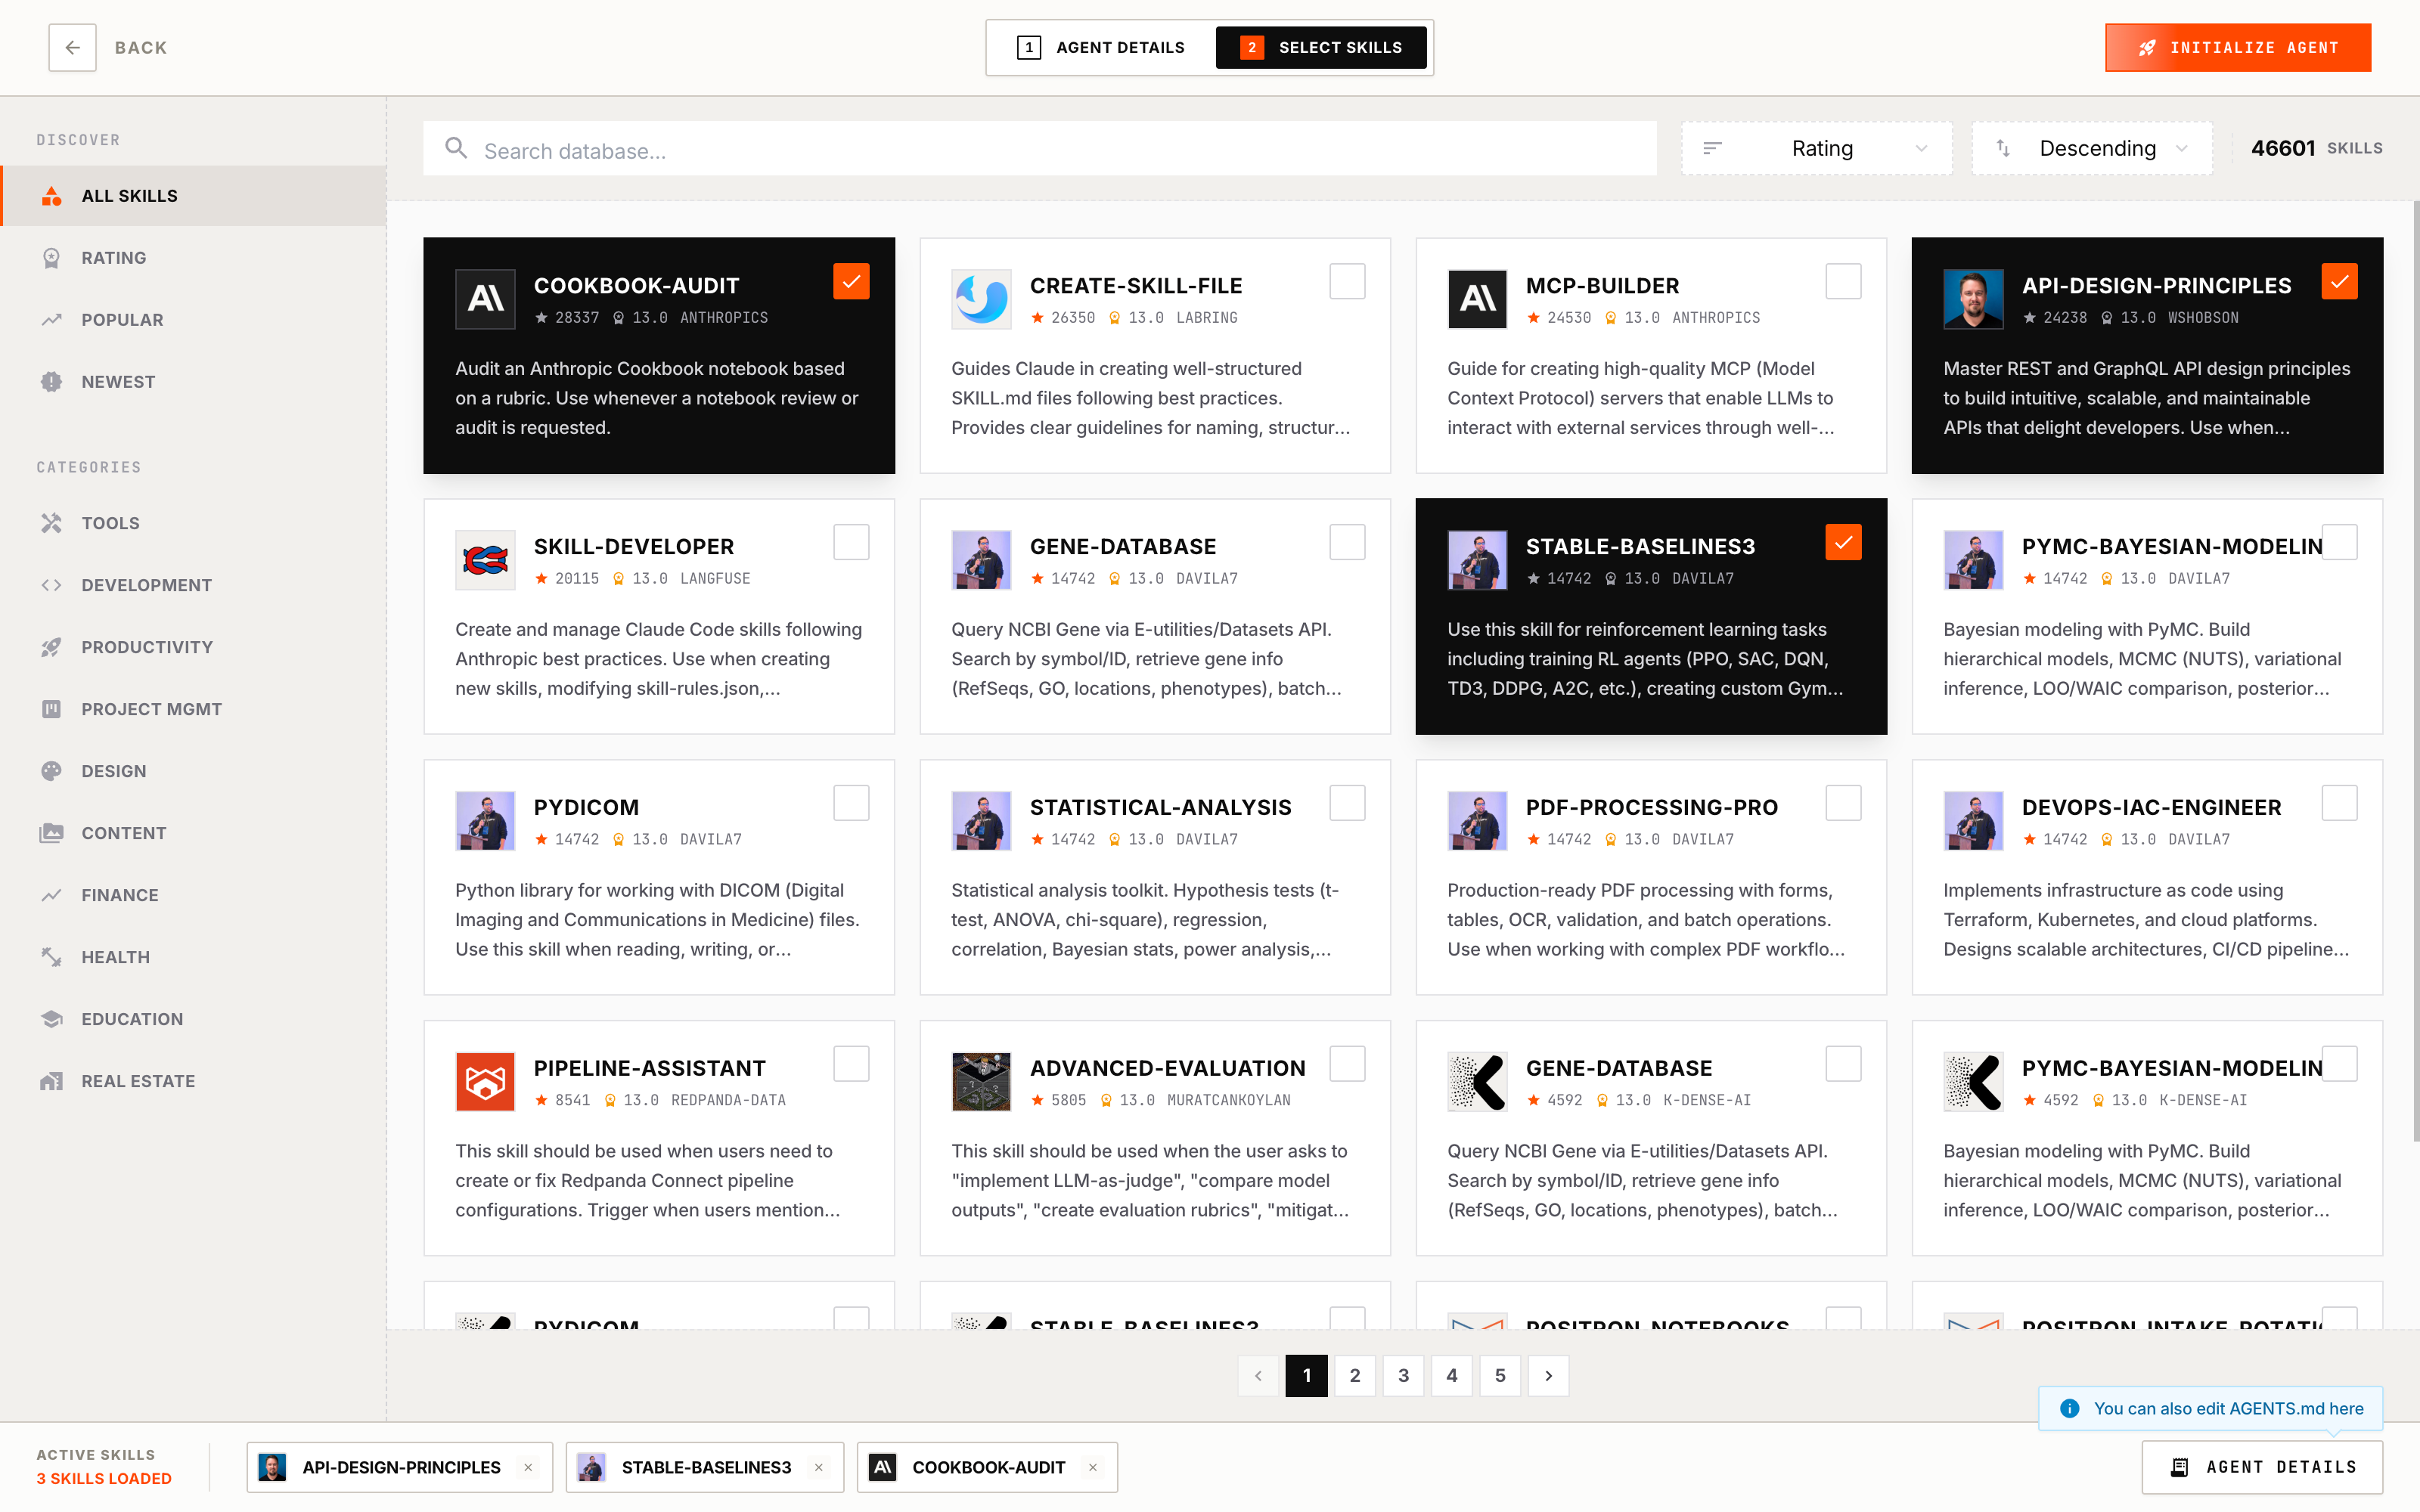The image size is (2420, 1512).
Task: Select the Design palette icon
Action: 52,771
